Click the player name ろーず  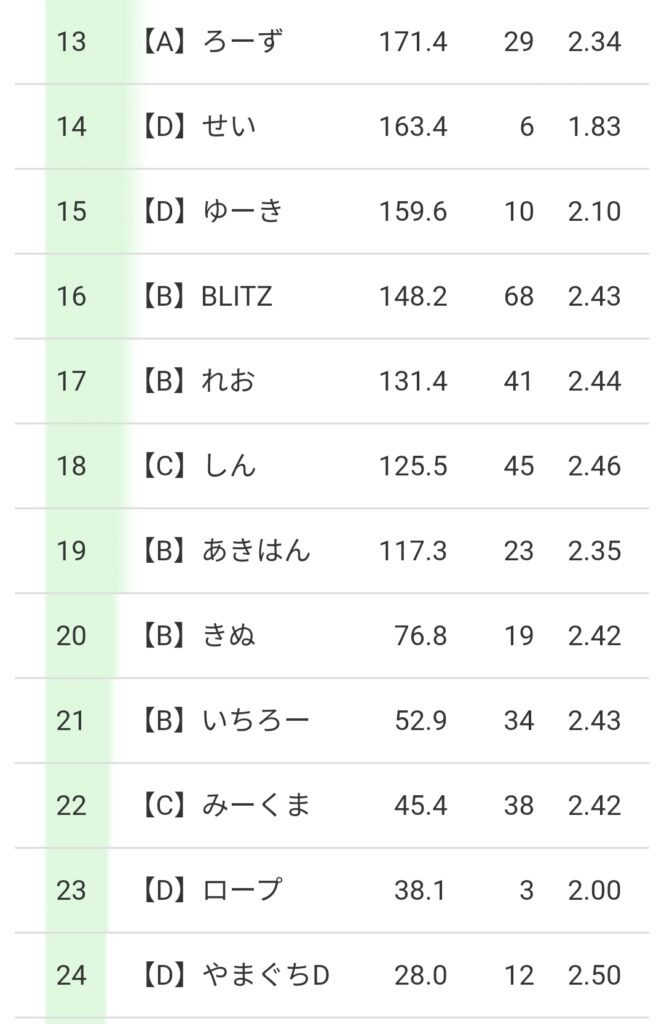[x=242, y=42]
